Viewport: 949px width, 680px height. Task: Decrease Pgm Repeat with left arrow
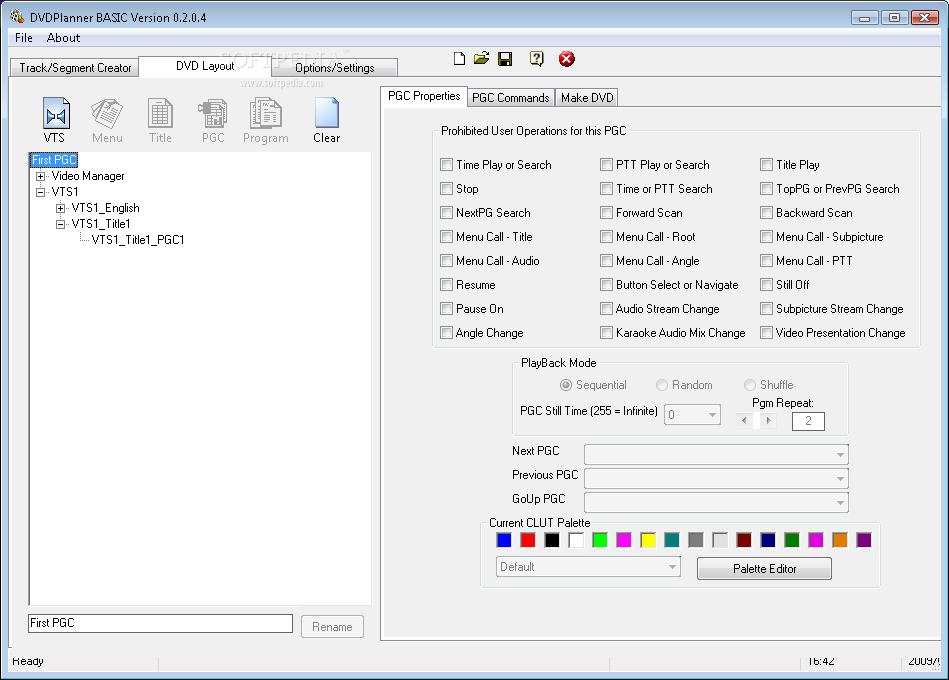tap(744, 420)
